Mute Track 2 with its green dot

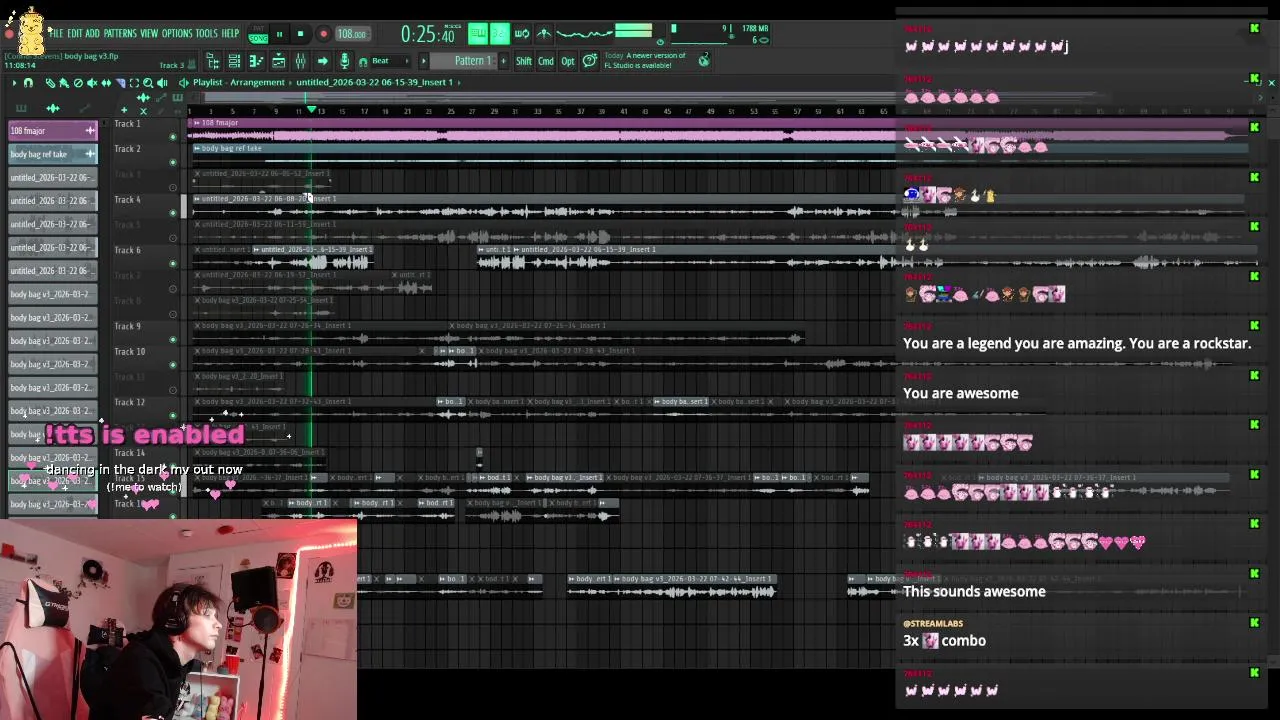click(x=173, y=162)
